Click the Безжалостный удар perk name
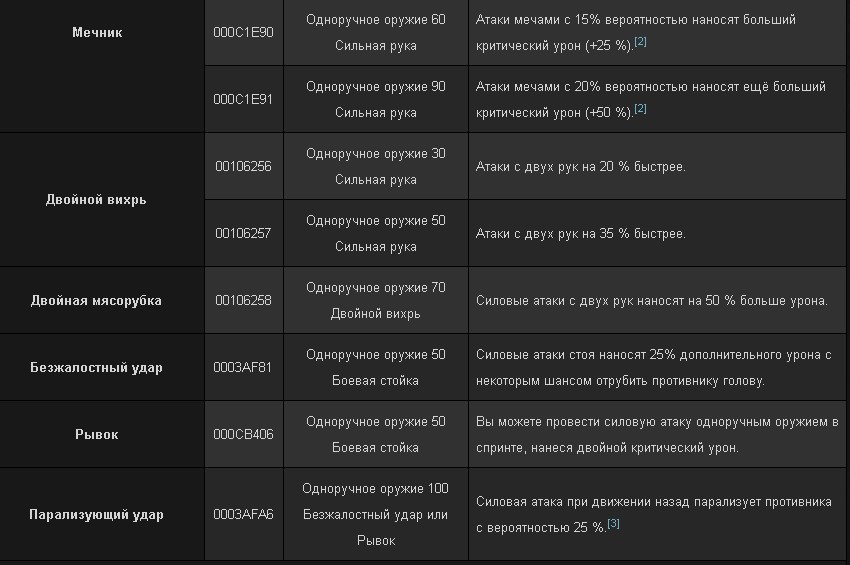This screenshot has height=565, width=850. point(96,368)
